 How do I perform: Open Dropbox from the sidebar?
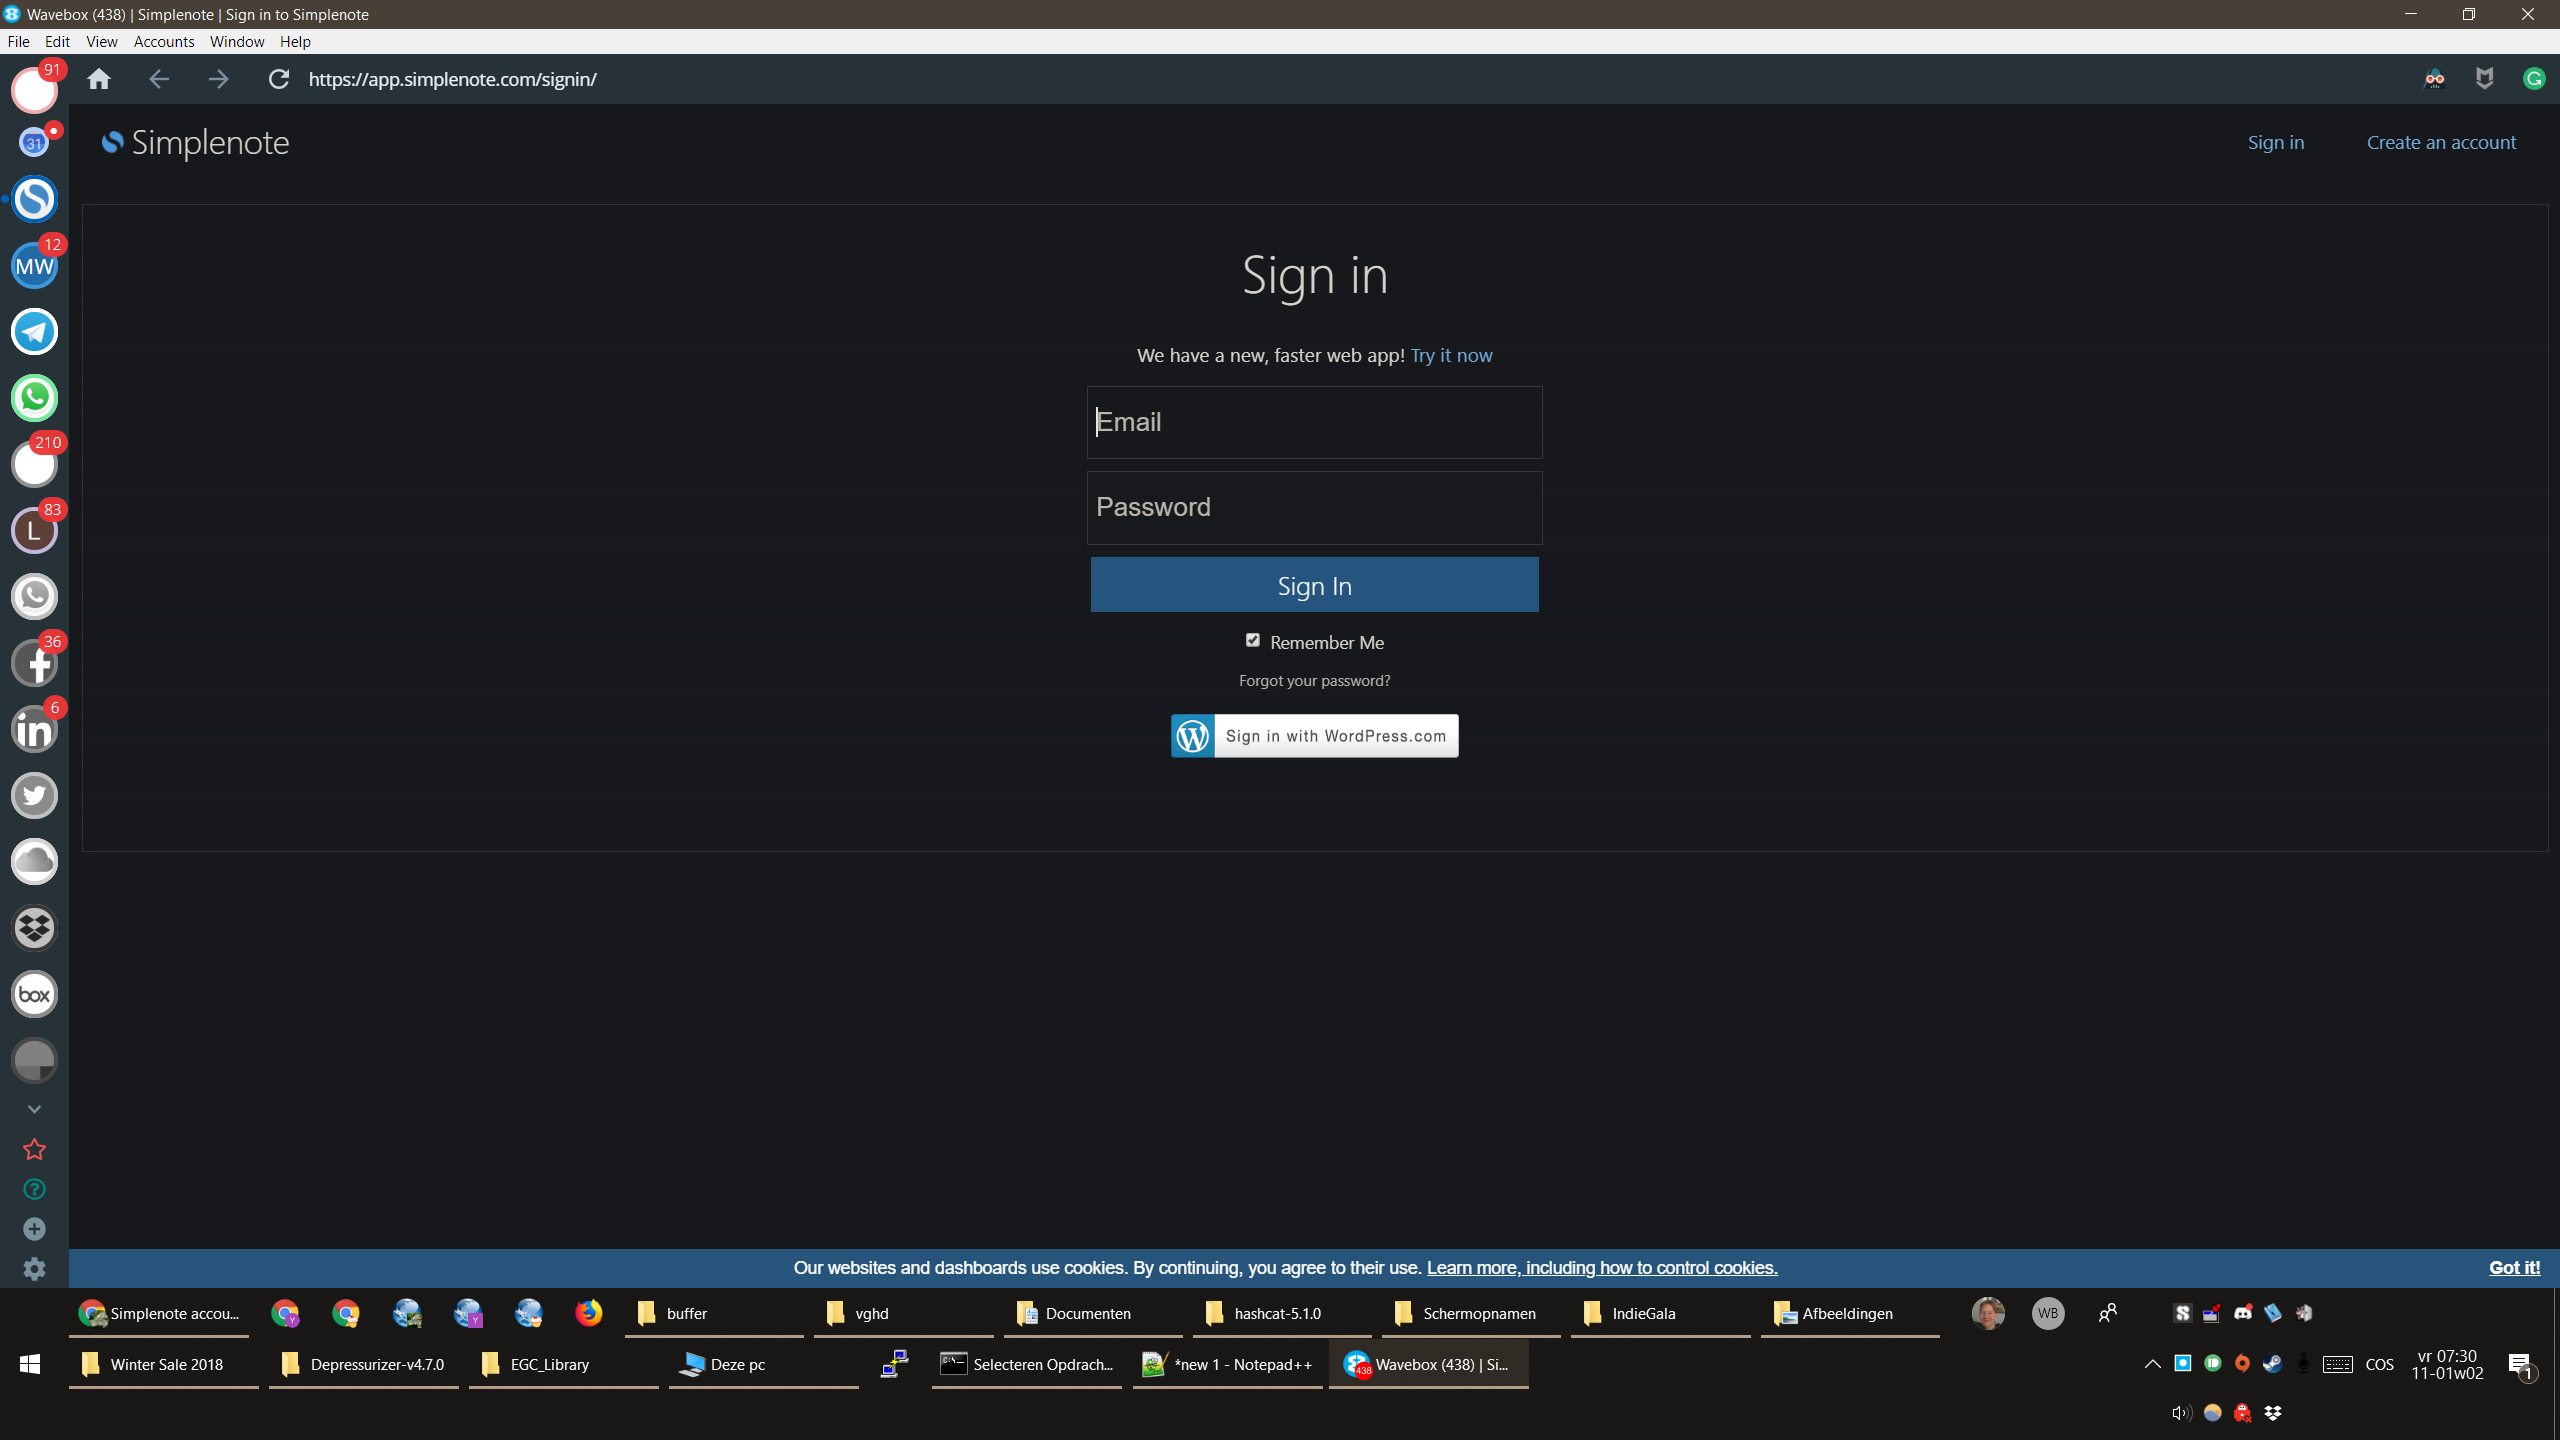[33, 927]
